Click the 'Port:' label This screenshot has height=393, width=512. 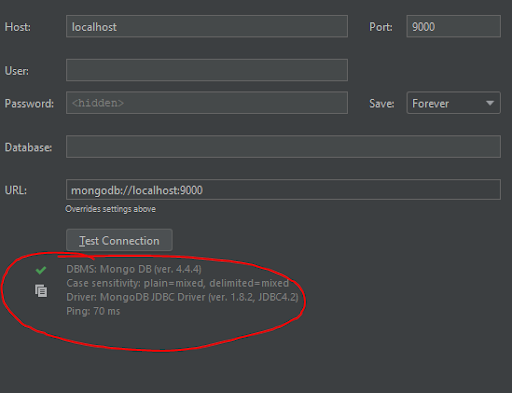click(x=381, y=27)
